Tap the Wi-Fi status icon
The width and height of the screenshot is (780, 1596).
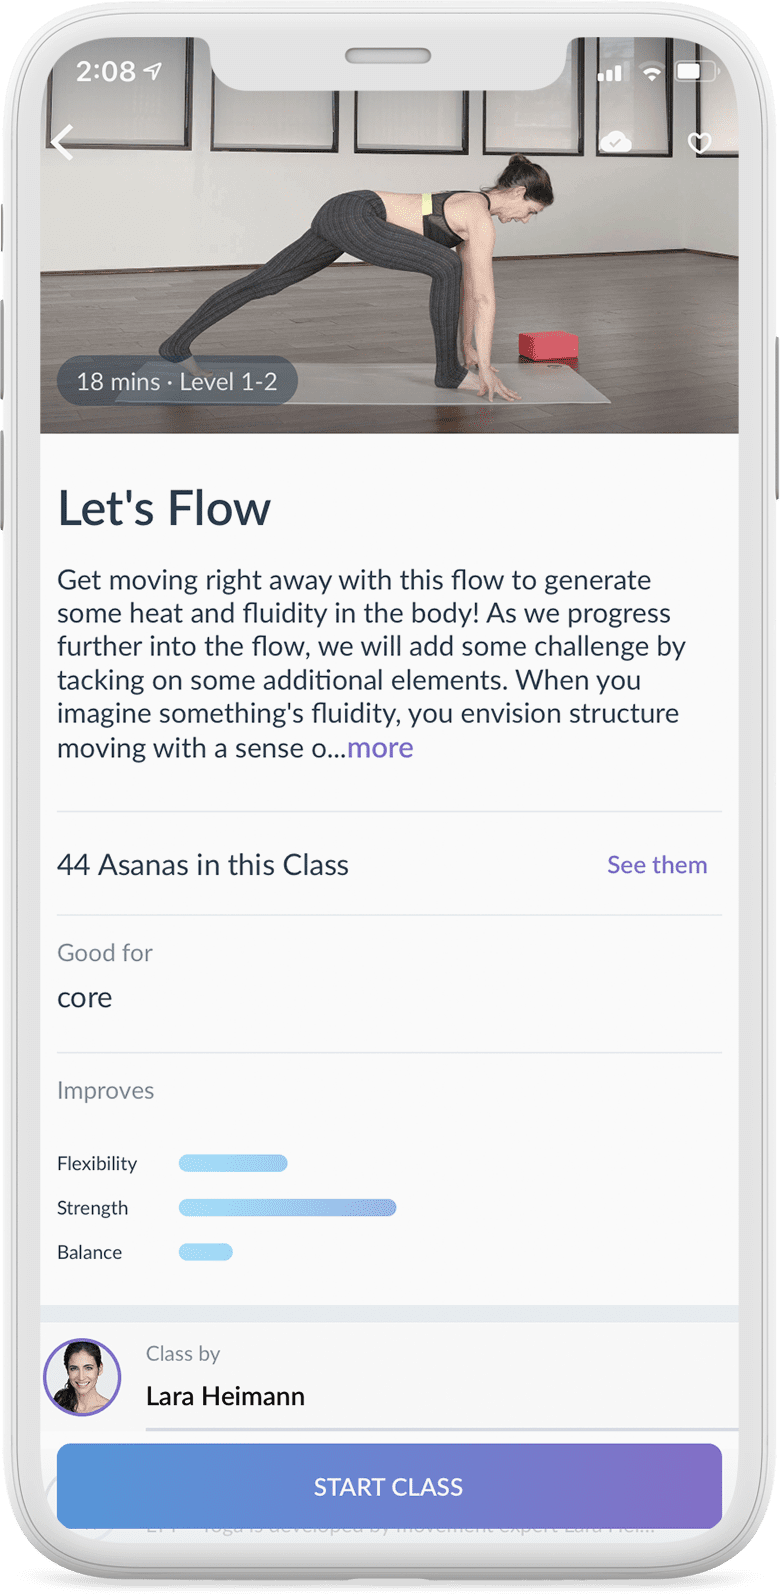pyautogui.click(x=652, y=72)
